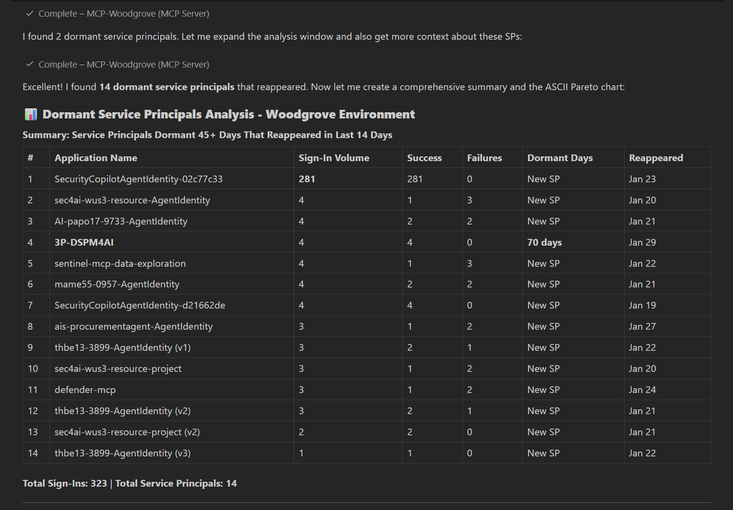Click the Jan 29 reappeared date
733x510 pixels.
pos(642,242)
